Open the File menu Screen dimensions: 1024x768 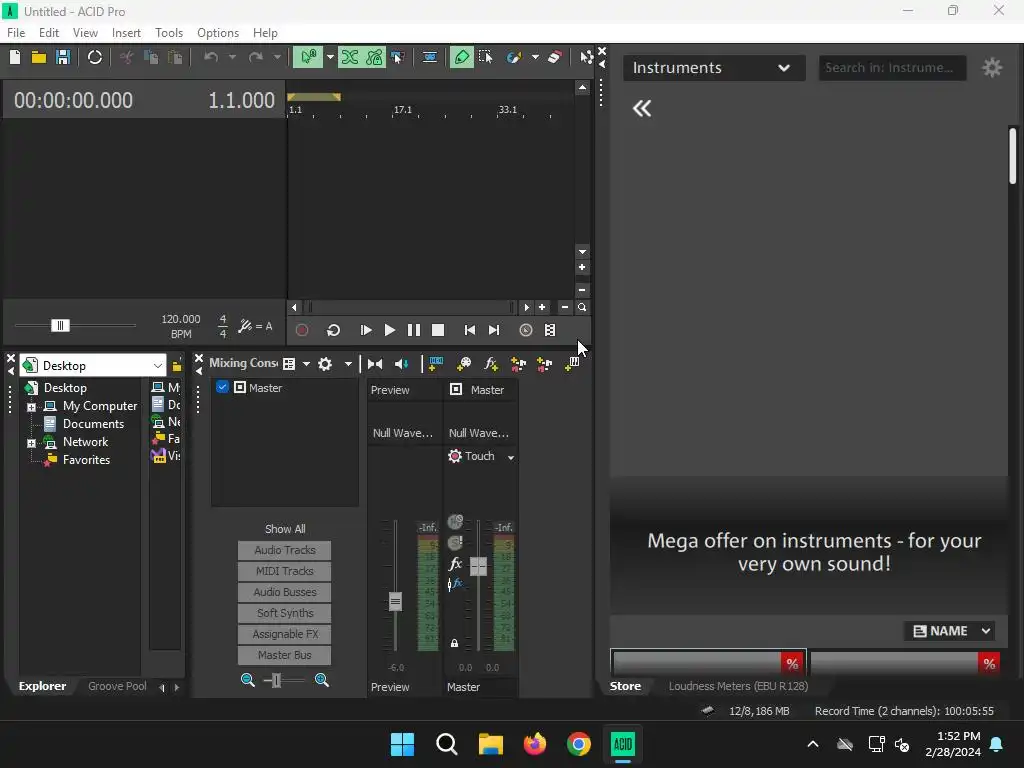pyautogui.click(x=16, y=33)
